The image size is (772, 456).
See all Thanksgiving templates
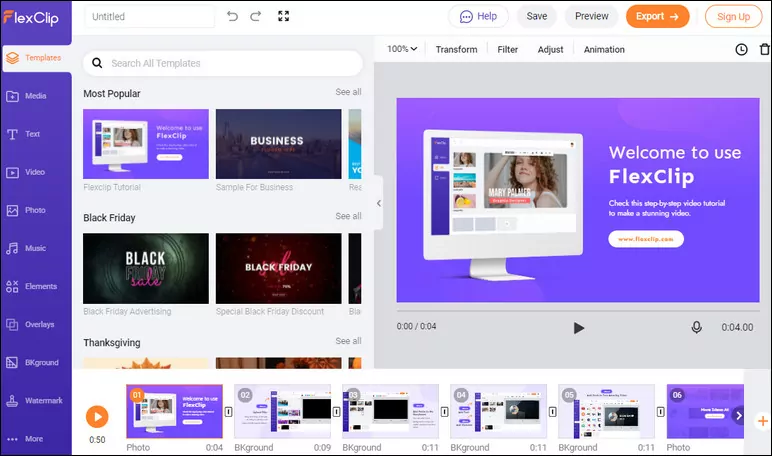pos(348,341)
